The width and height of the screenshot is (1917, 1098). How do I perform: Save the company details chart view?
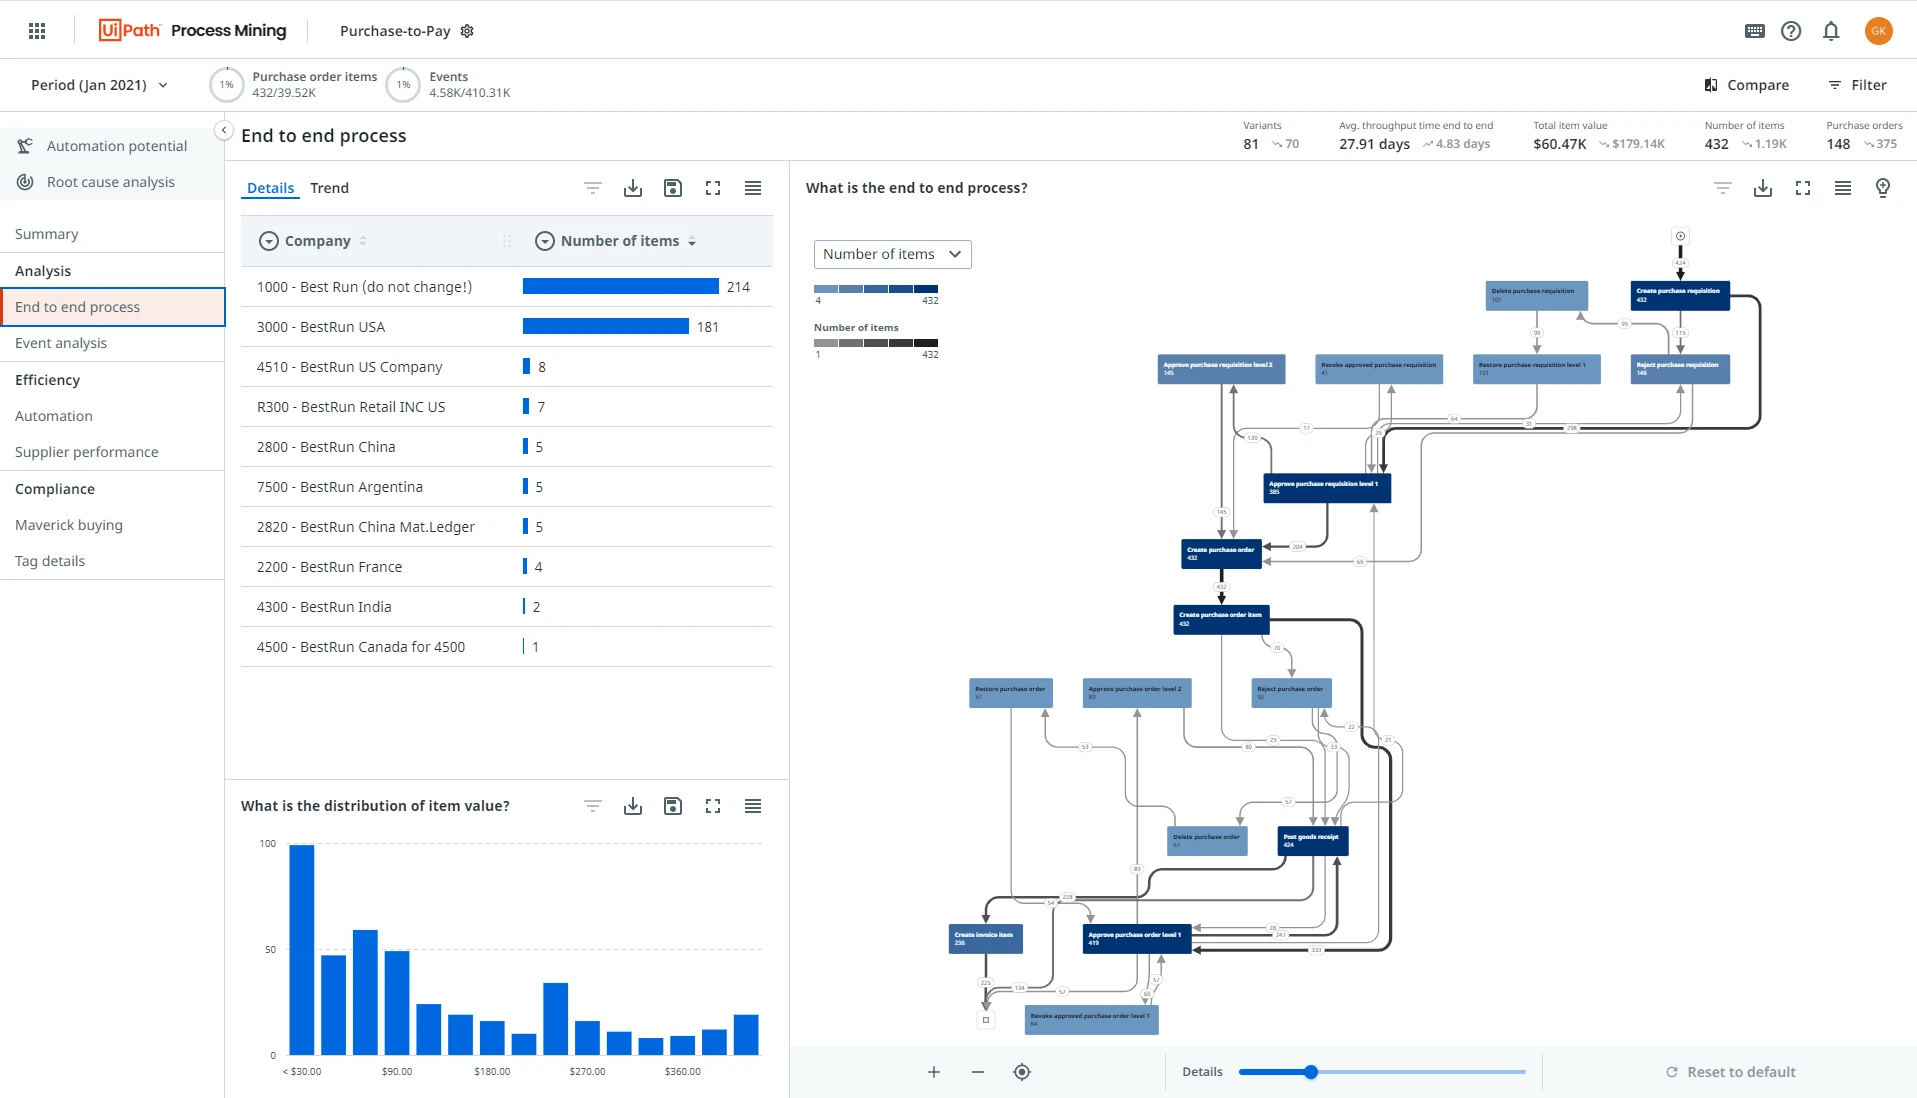[673, 188]
